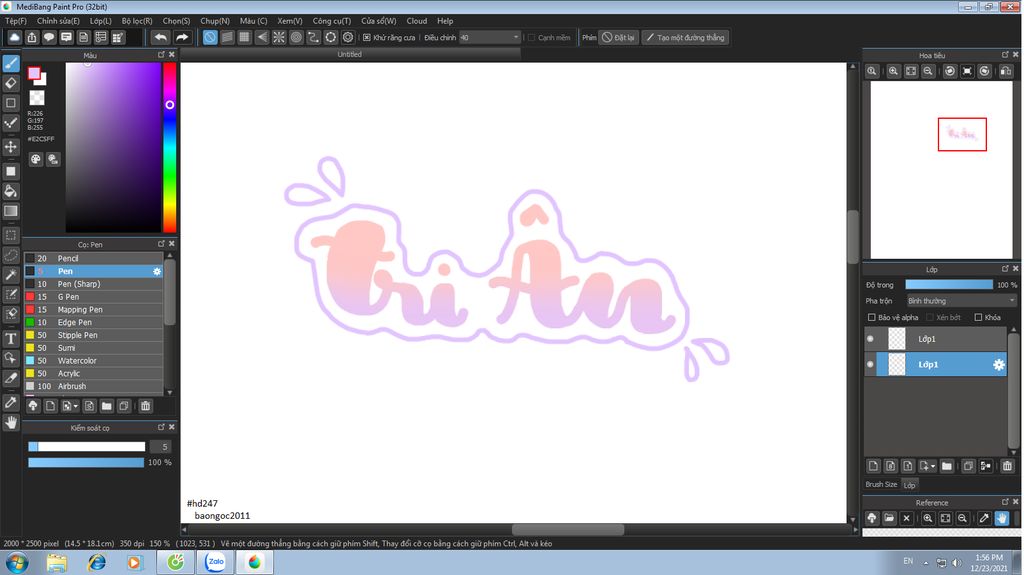Screen dimensions: 1024x575
Task: Add brush from cloud icon
Action: [33, 406]
